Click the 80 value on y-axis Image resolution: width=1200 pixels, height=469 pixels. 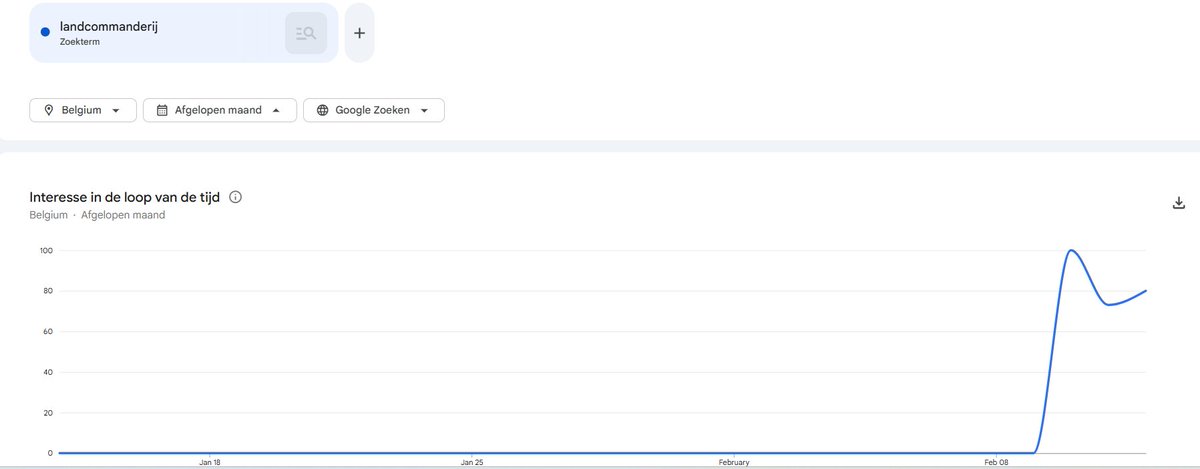pyautogui.click(x=48, y=291)
